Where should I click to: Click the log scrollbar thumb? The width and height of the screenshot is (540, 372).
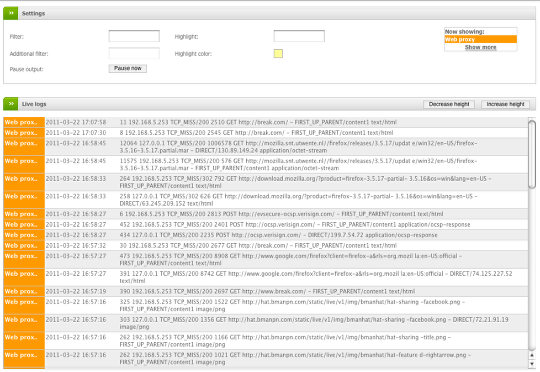(x=532, y=154)
